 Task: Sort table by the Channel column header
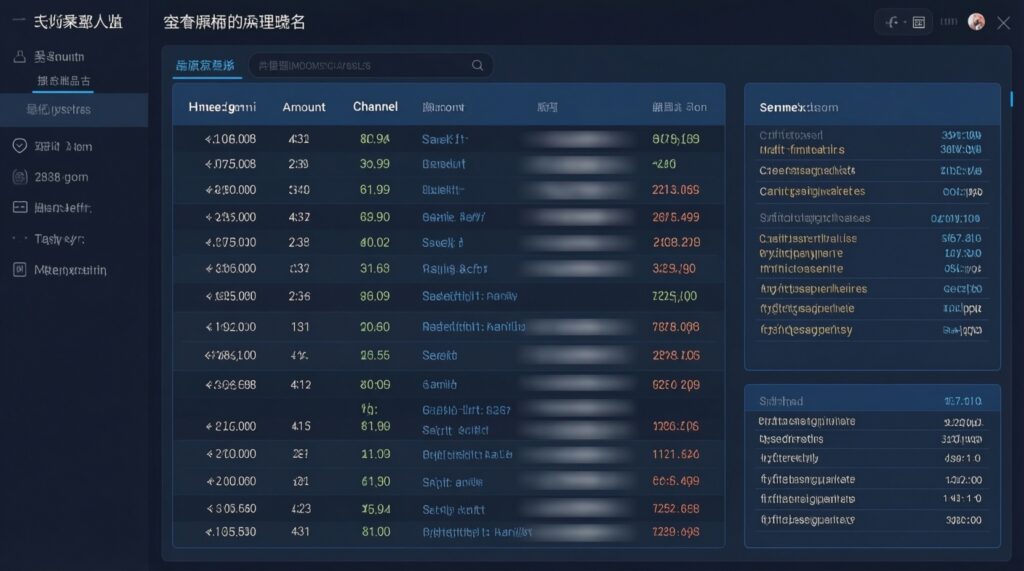(x=375, y=107)
